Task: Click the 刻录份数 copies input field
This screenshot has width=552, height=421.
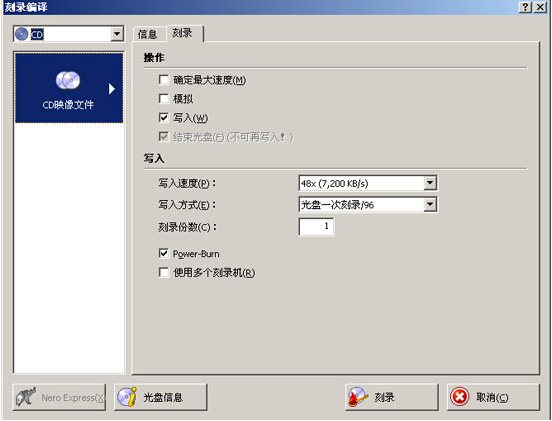Action: [316, 227]
